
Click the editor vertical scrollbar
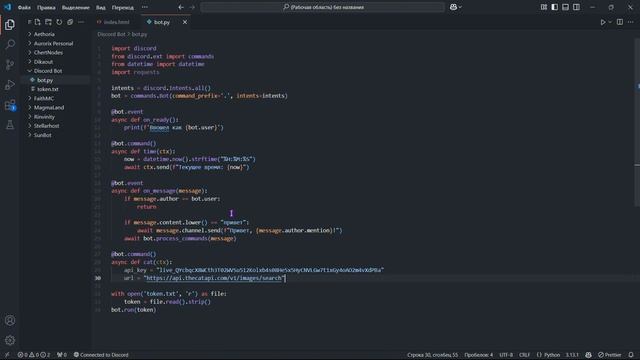[637, 122]
